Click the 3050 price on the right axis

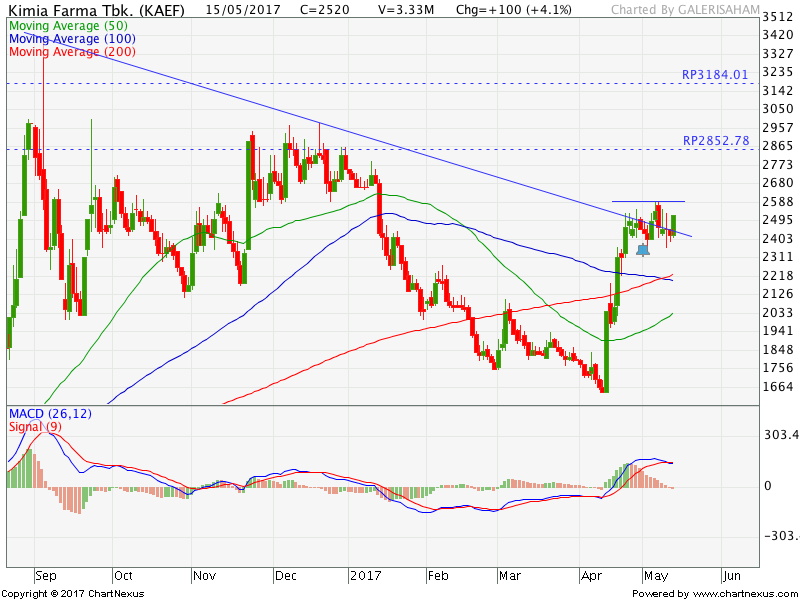coord(778,109)
